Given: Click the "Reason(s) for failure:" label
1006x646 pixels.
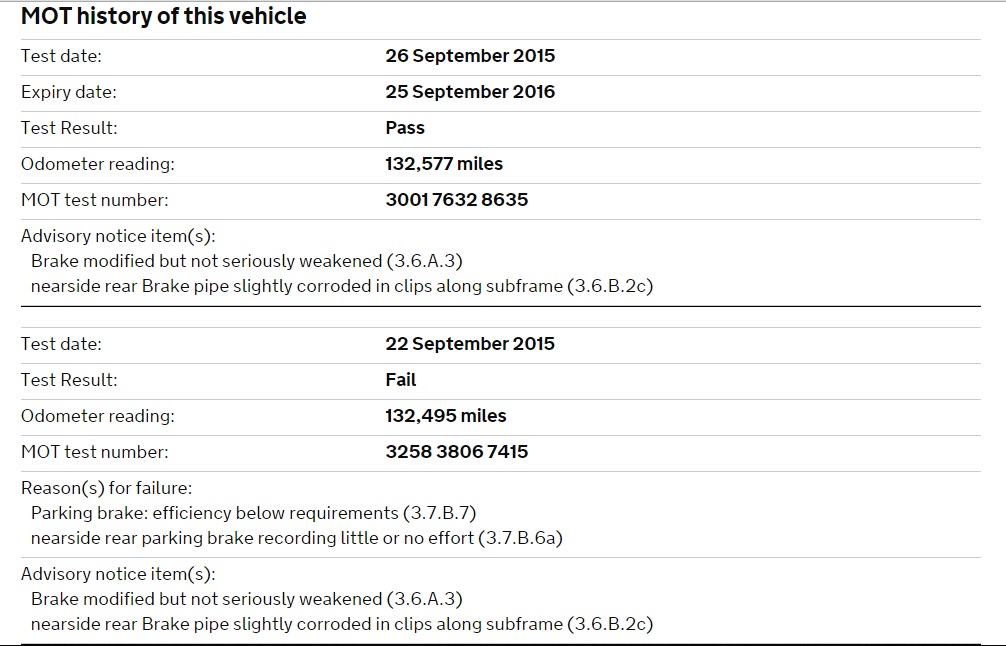Looking at the screenshot, I should [106, 489].
